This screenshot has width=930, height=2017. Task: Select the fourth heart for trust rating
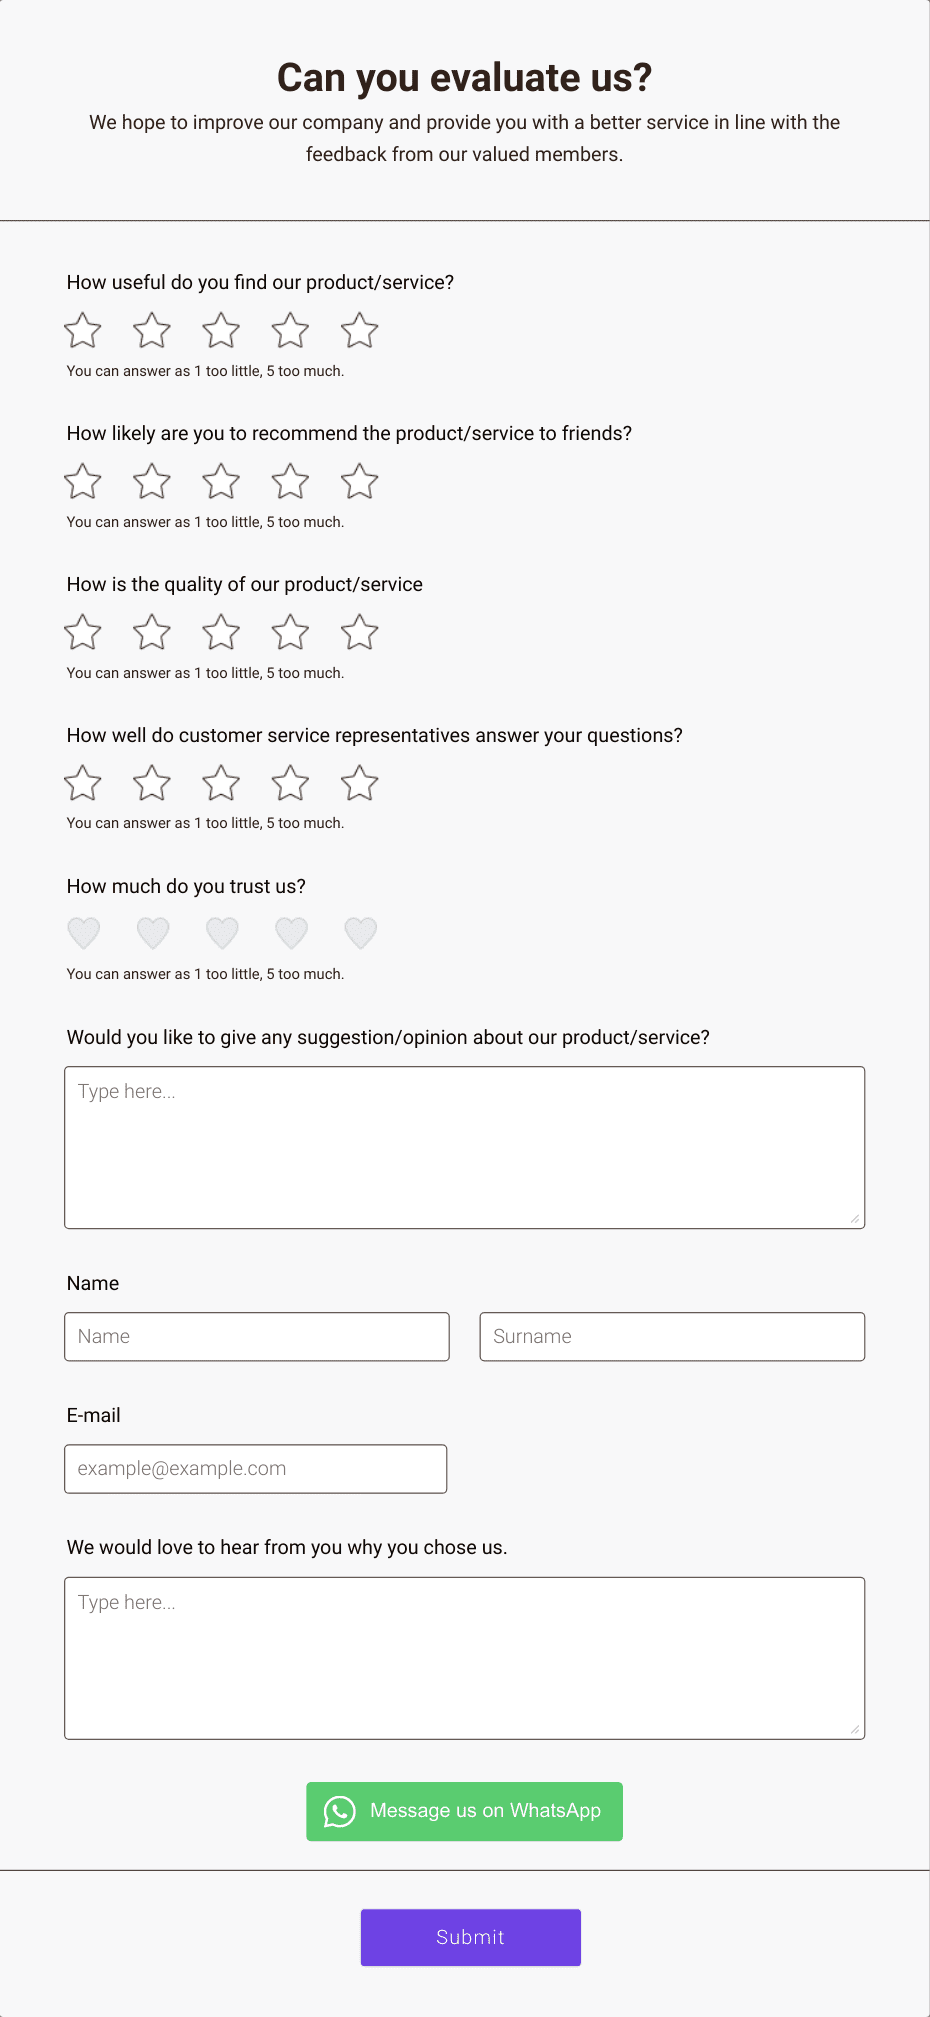click(x=291, y=931)
